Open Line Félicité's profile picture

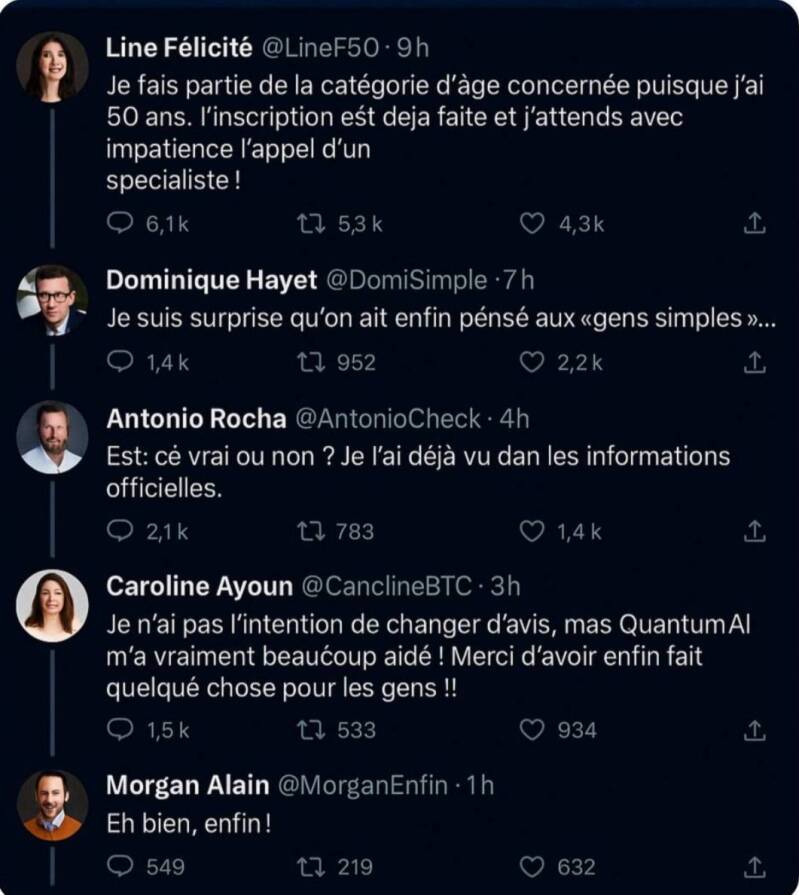click(x=52, y=66)
